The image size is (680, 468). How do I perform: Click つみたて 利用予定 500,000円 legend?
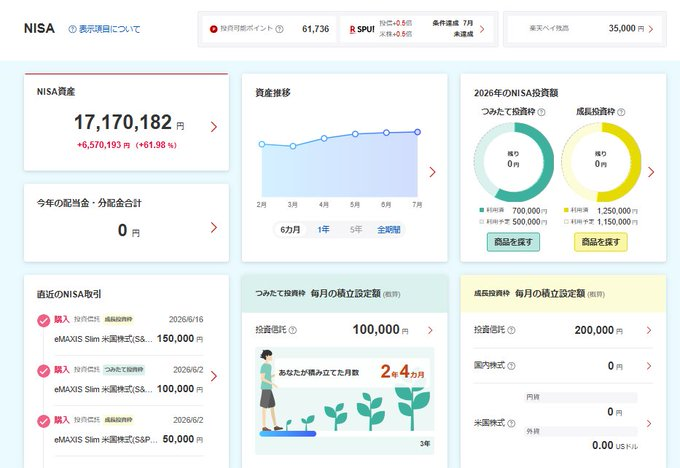513,222
